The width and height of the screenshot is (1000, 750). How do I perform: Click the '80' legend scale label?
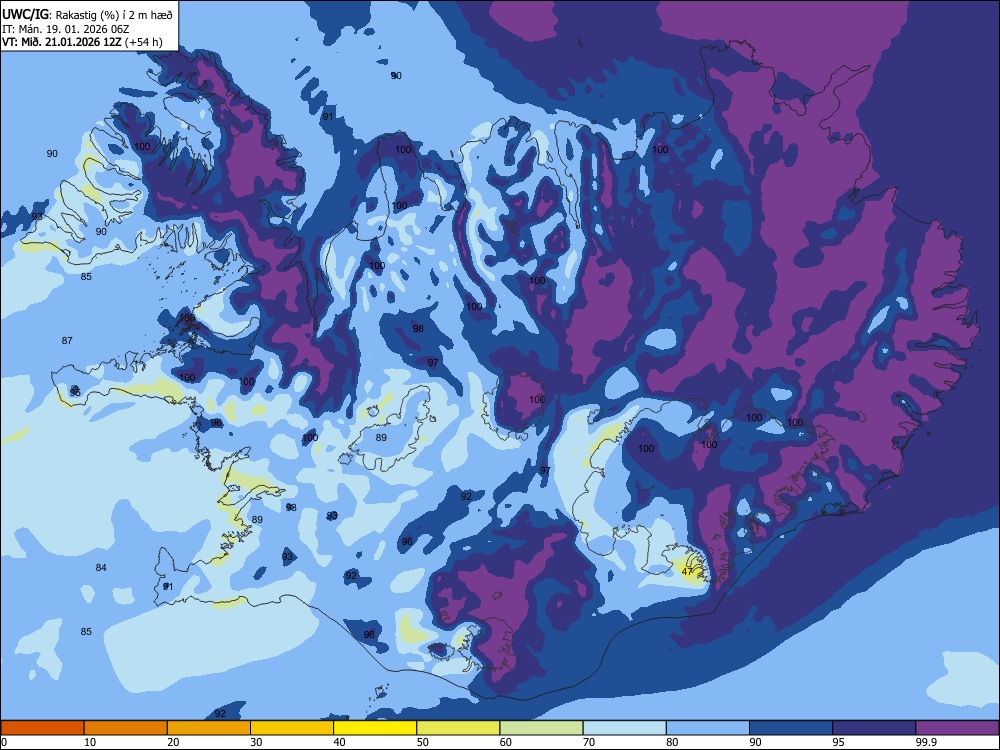(x=672, y=742)
